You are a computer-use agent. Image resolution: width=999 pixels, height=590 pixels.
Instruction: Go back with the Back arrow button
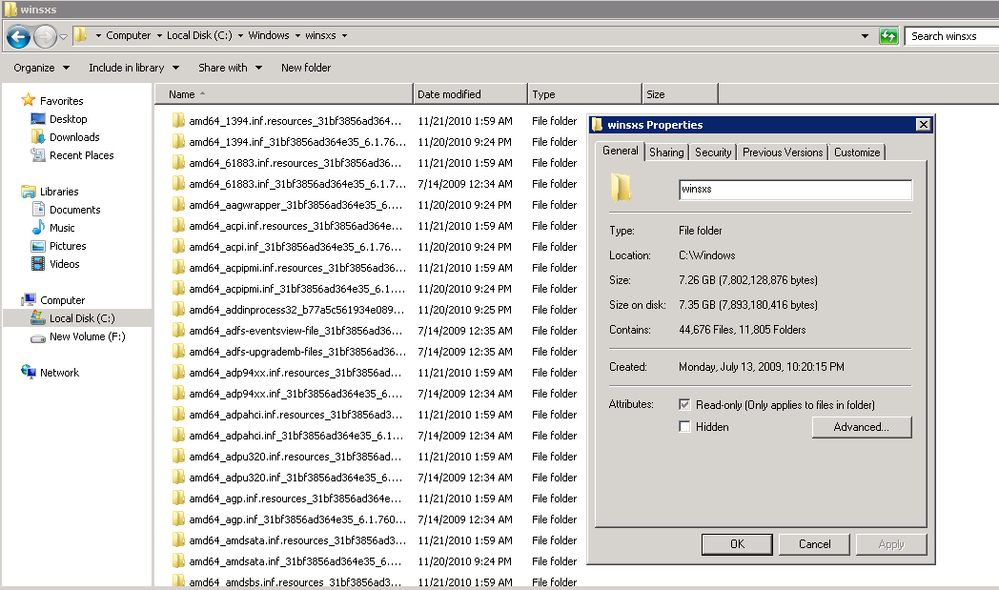coord(18,36)
